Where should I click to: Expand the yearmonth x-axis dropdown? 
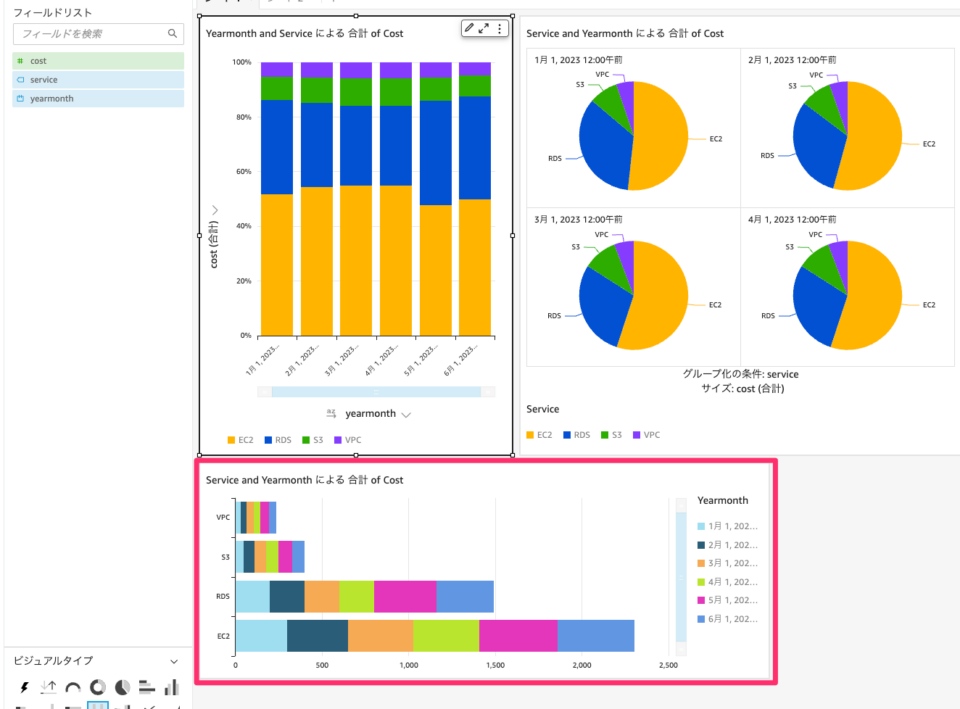[x=406, y=414]
